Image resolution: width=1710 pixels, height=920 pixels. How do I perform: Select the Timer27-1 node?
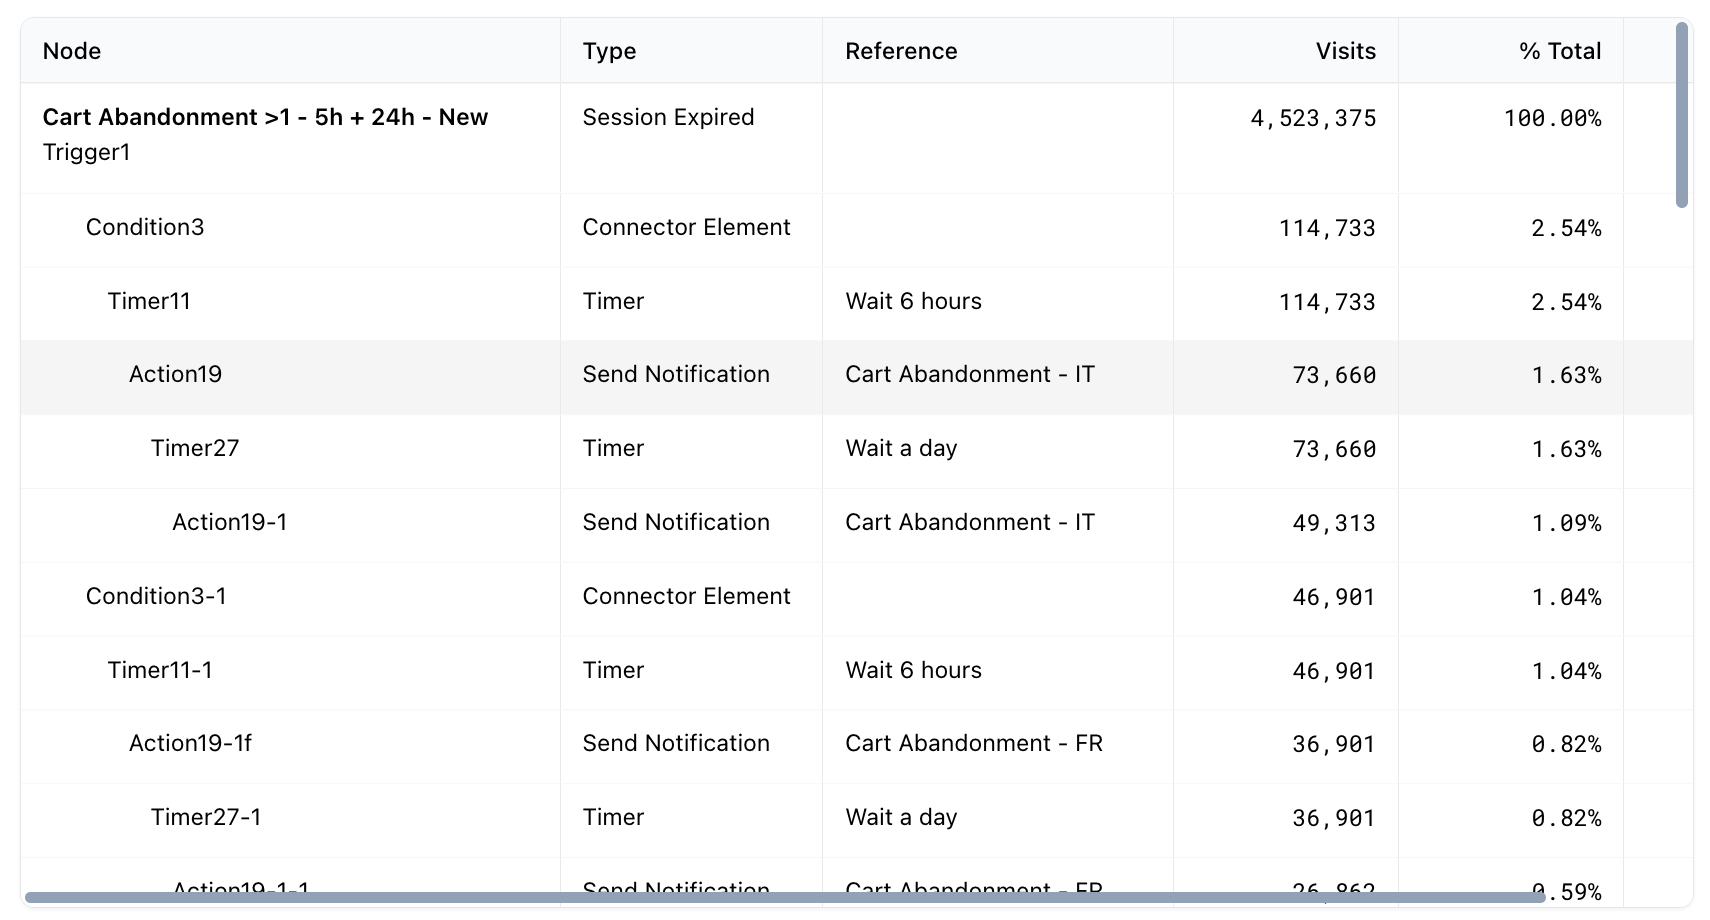(x=206, y=817)
